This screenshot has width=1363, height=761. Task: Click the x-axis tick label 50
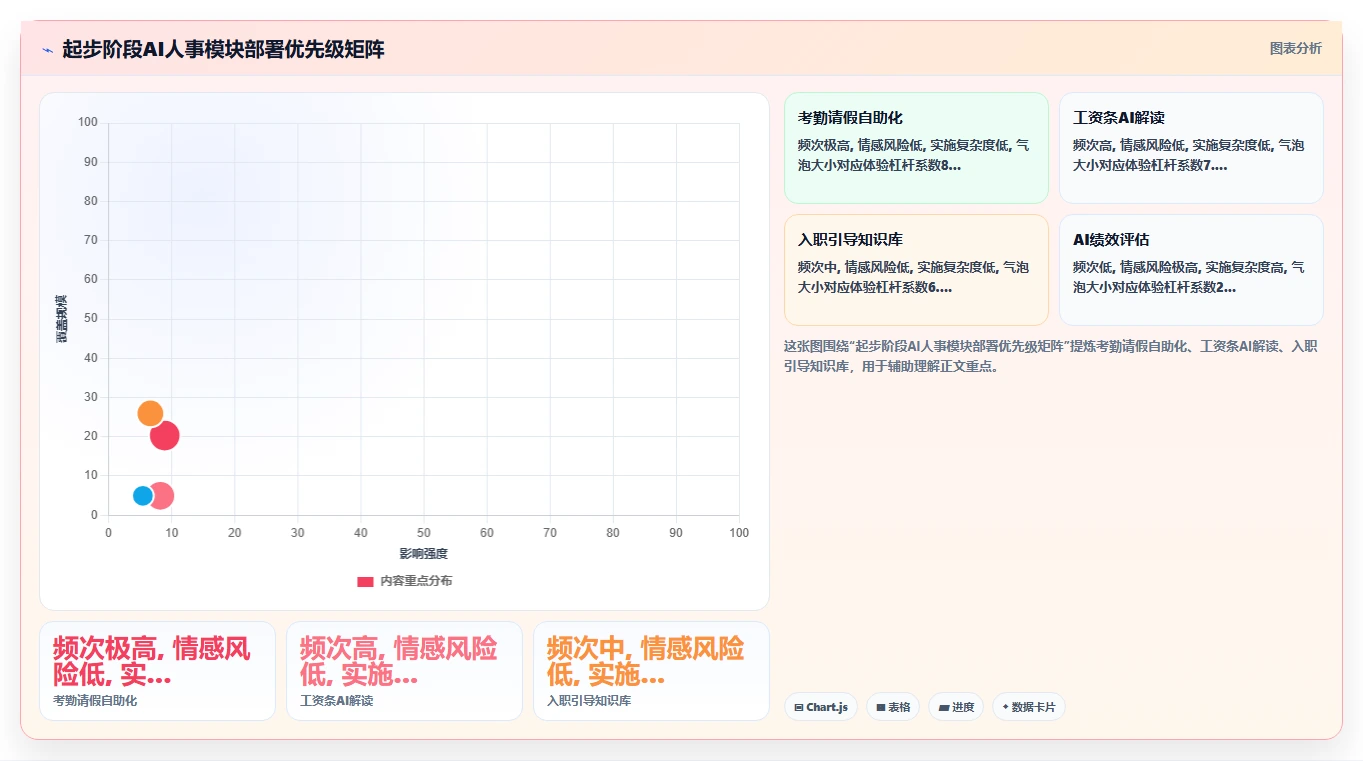coord(424,533)
